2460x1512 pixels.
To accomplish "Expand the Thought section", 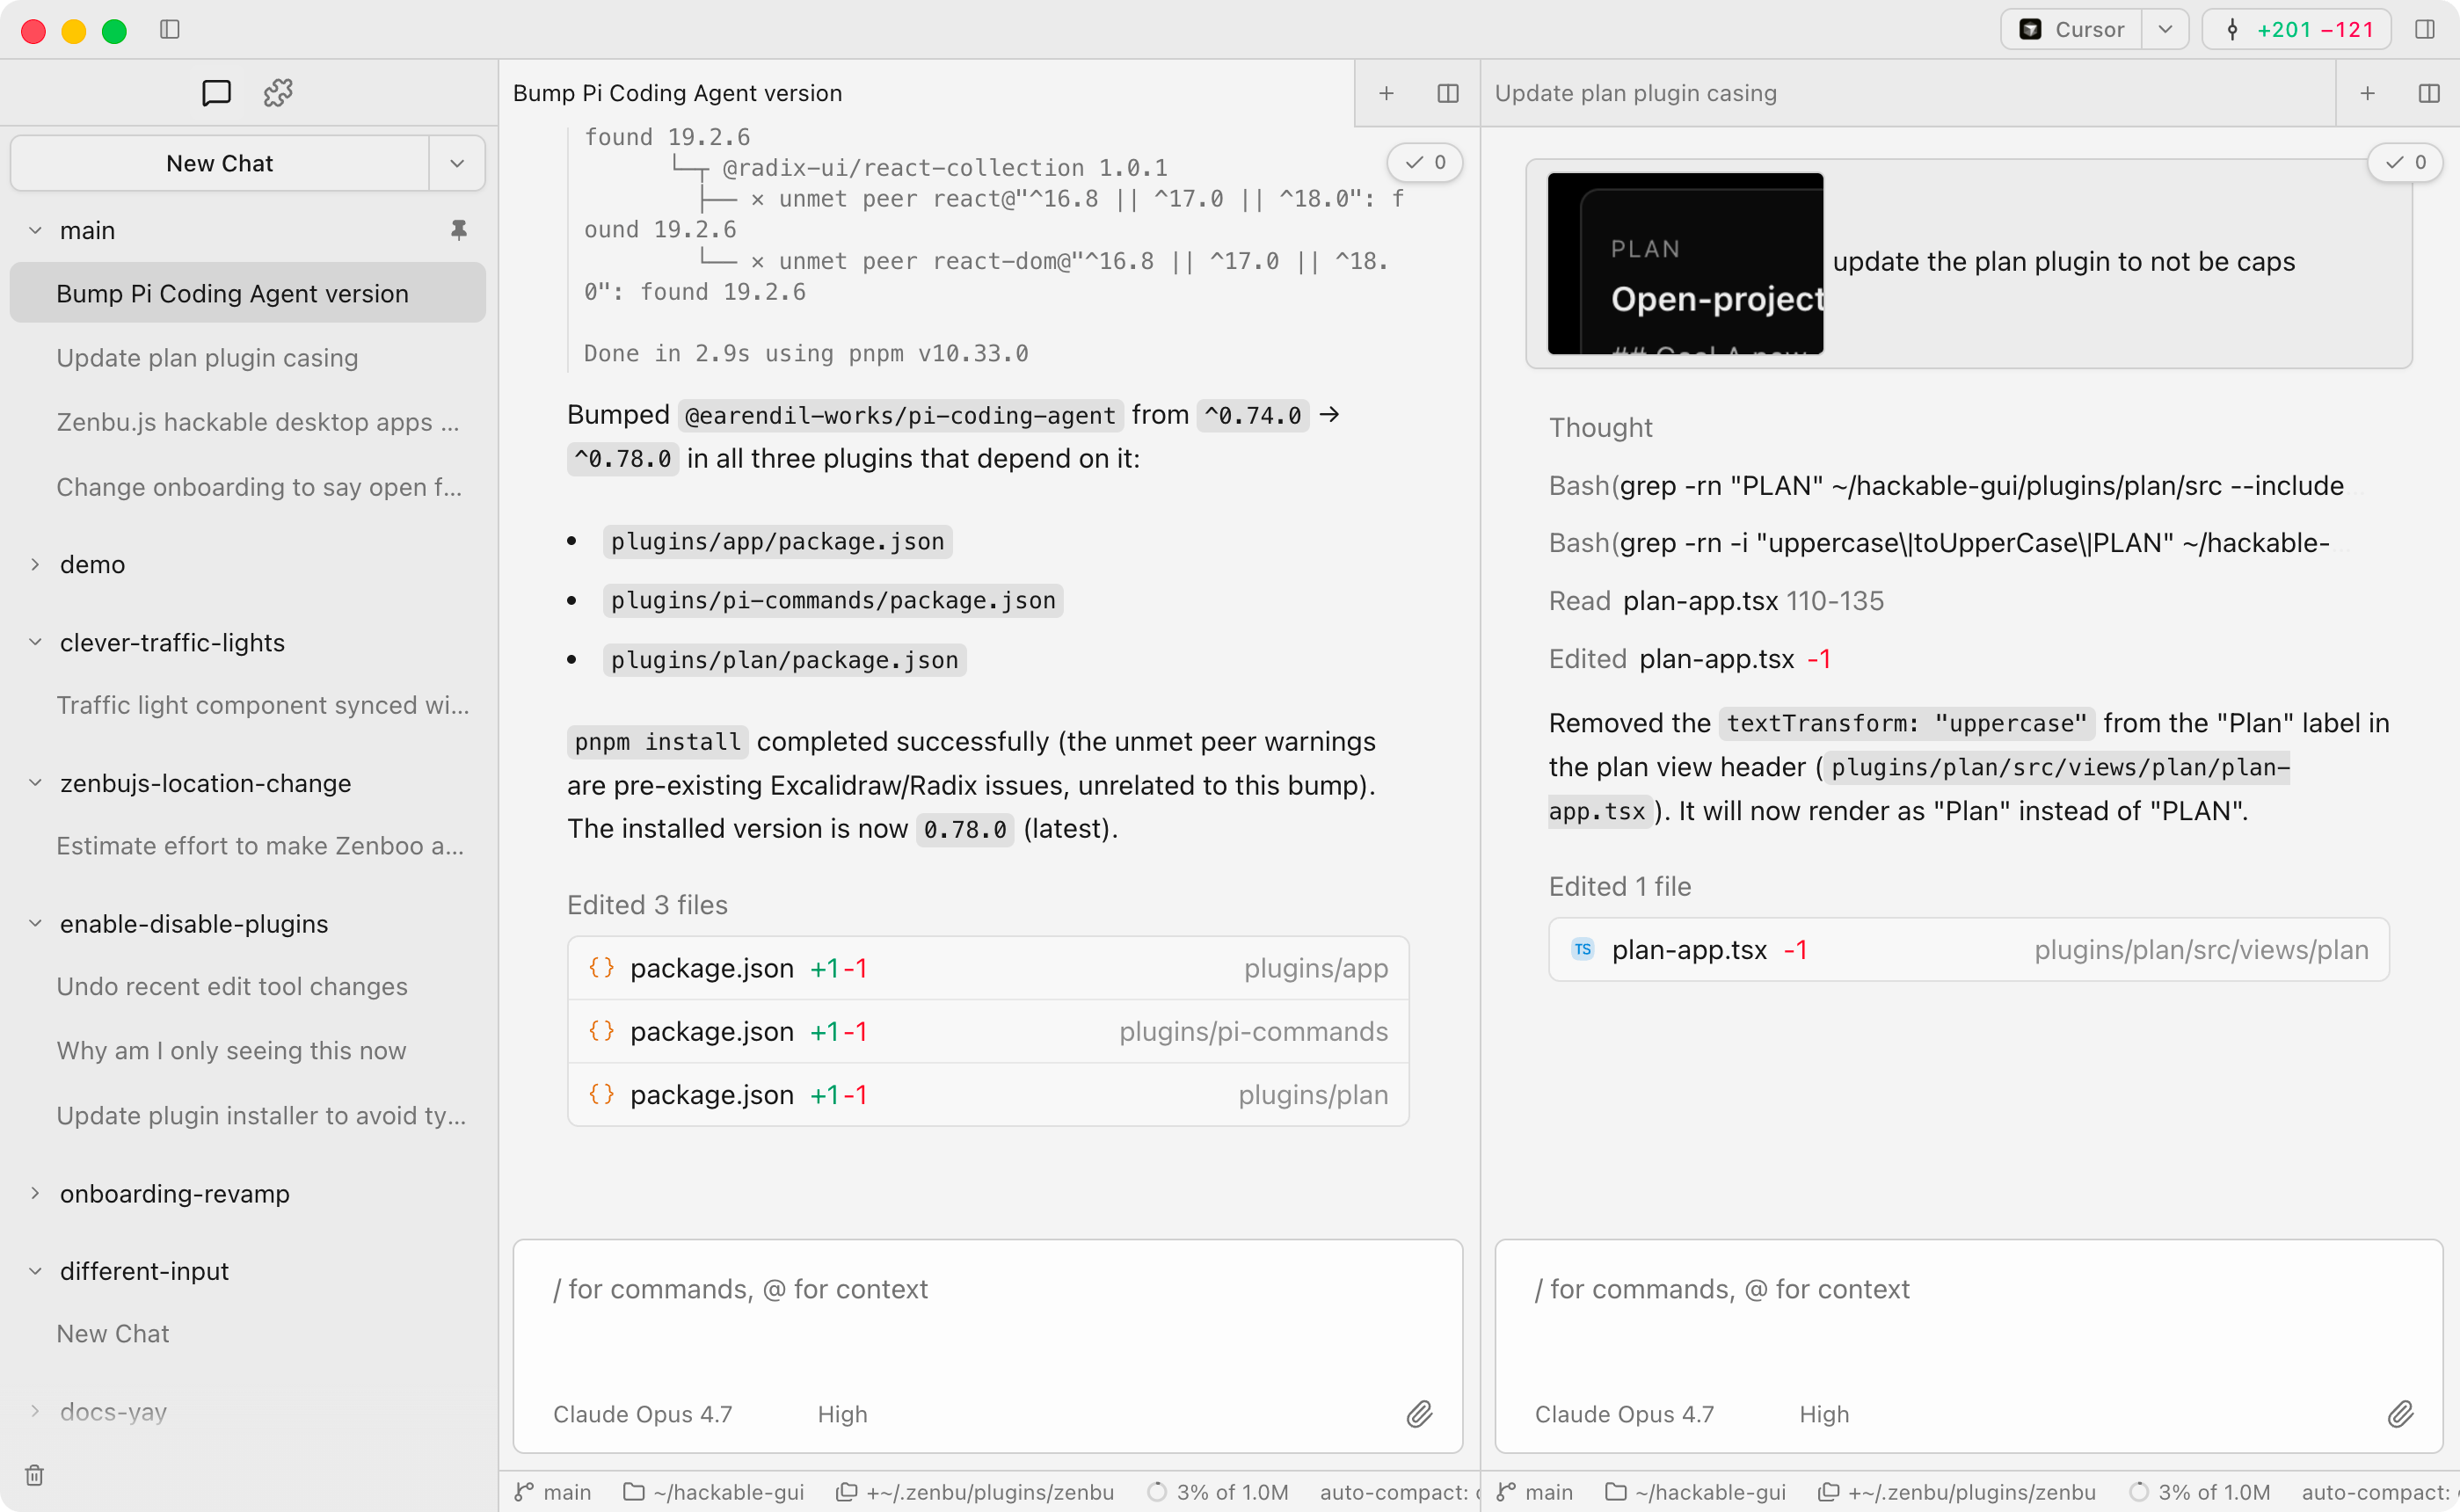I will click(x=1600, y=428).
